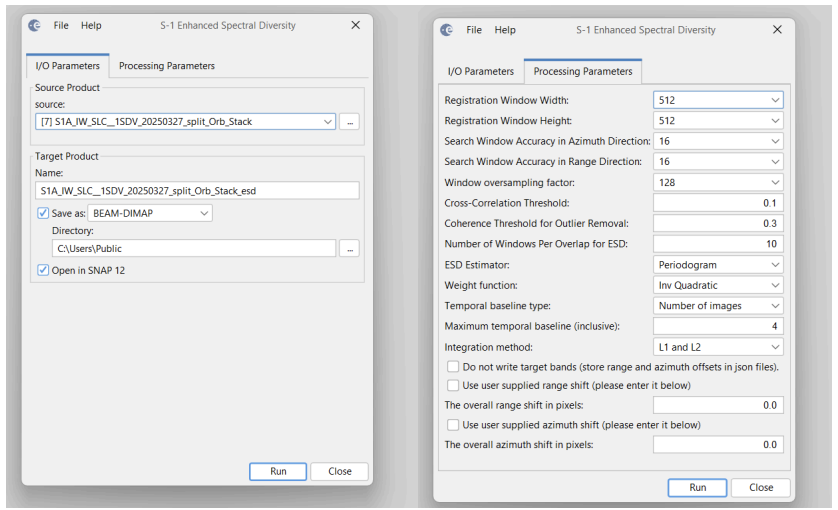Click the Directory path field

(x=194, y=248)
